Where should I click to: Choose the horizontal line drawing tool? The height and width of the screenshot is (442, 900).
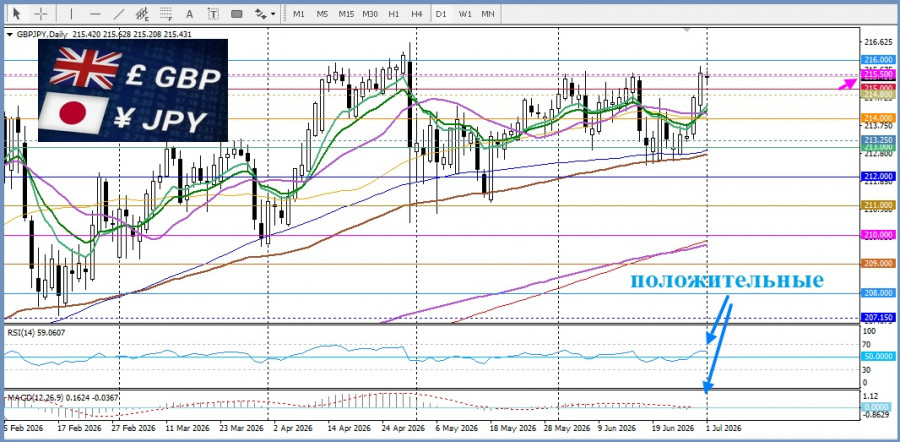point(95,13)
